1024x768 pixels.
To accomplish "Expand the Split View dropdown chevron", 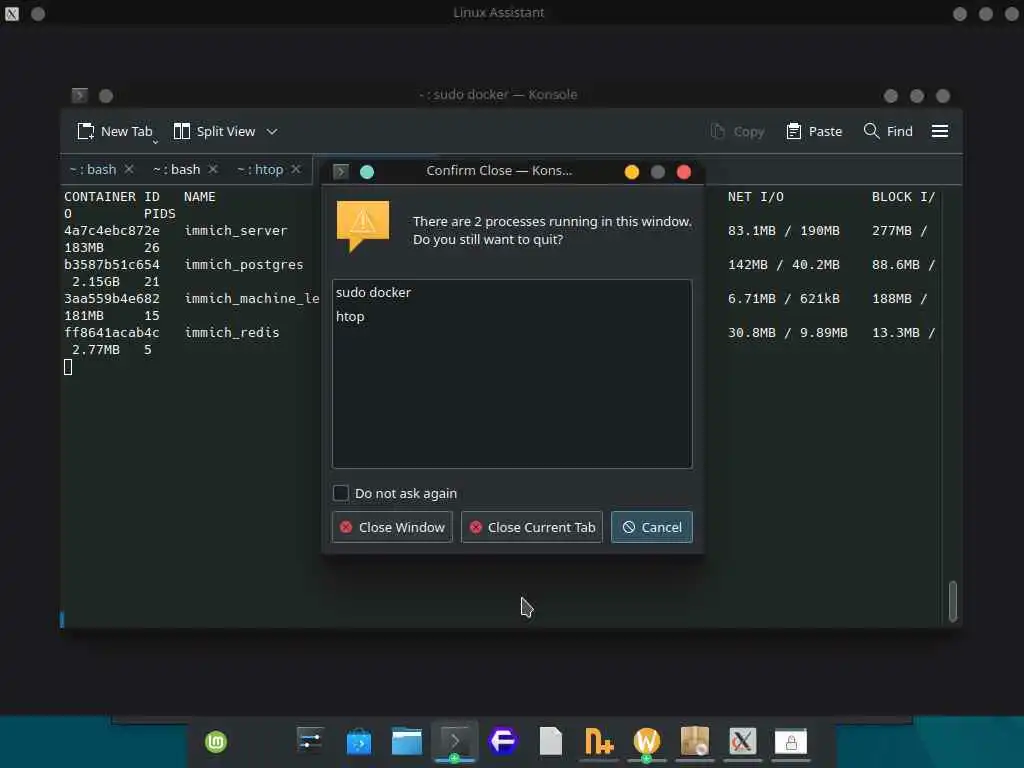I will coord(272,131).
